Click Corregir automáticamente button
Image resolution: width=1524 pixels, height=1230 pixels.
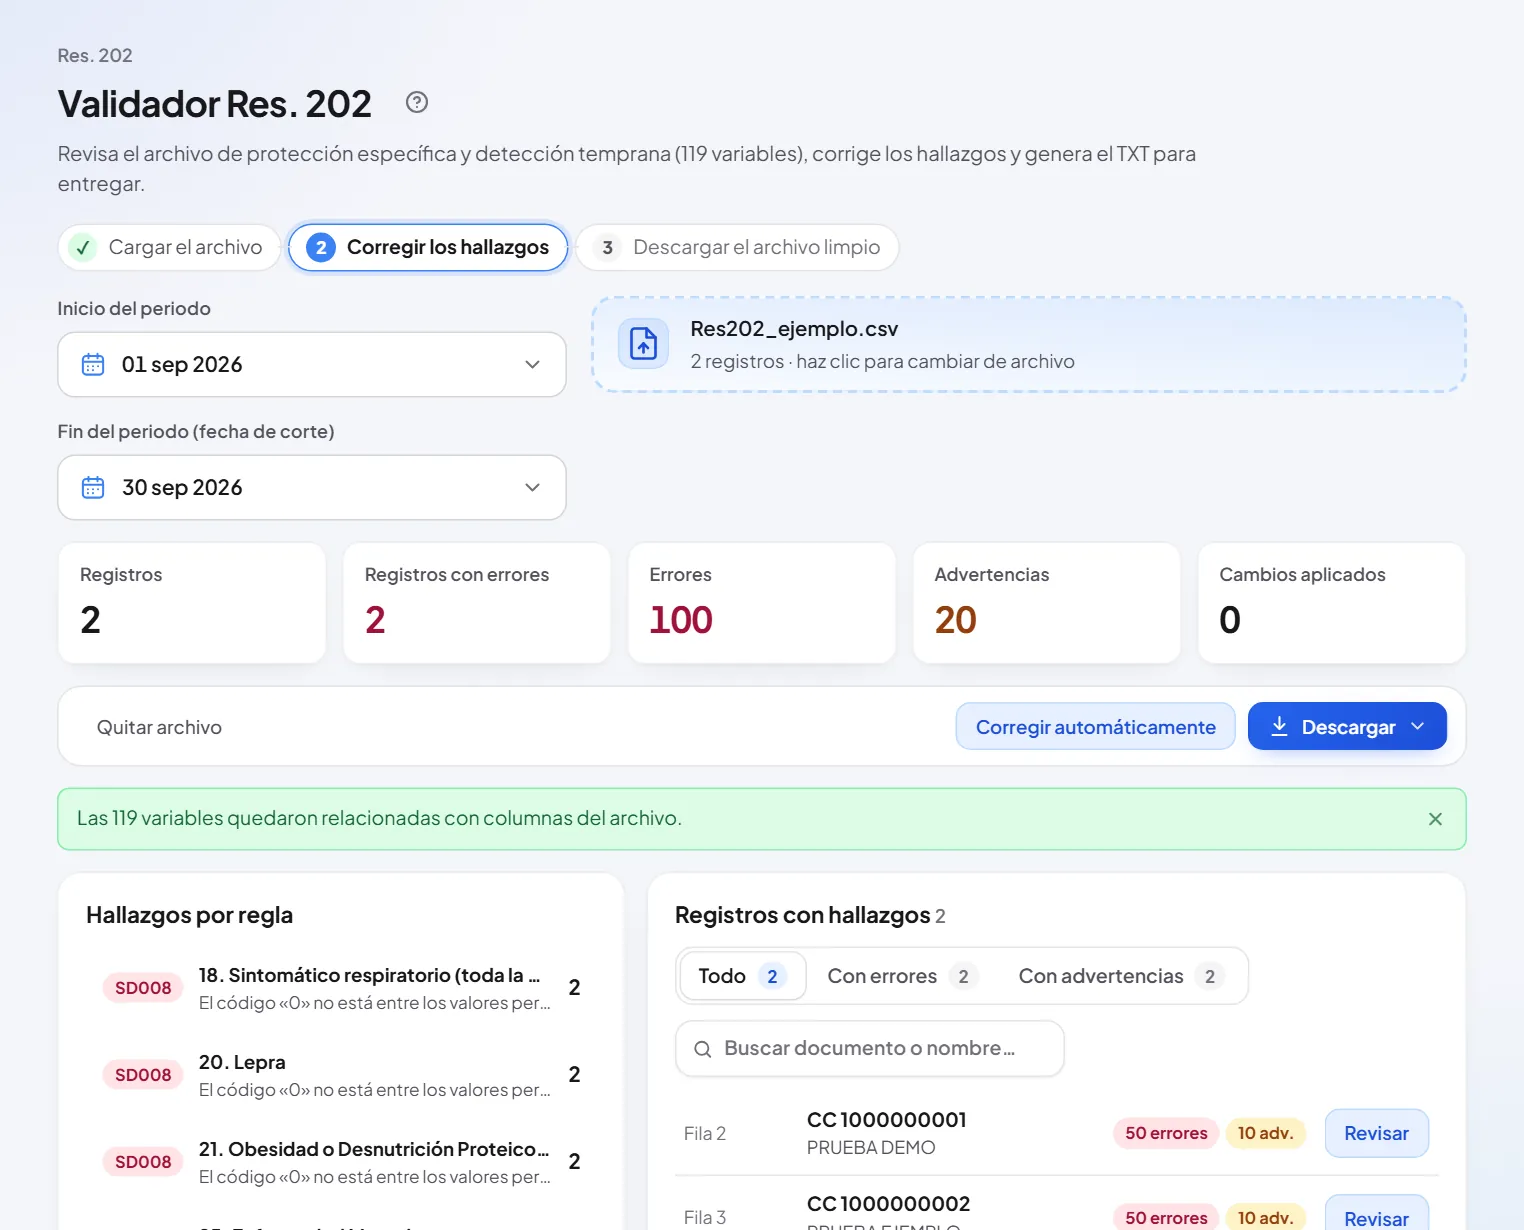pos(1095,726)
